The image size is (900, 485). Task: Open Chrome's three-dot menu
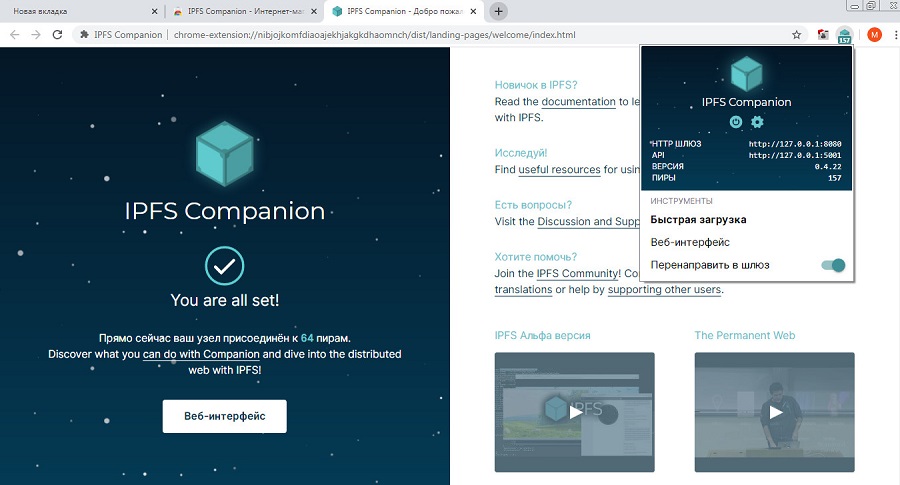tap(896, 35)
